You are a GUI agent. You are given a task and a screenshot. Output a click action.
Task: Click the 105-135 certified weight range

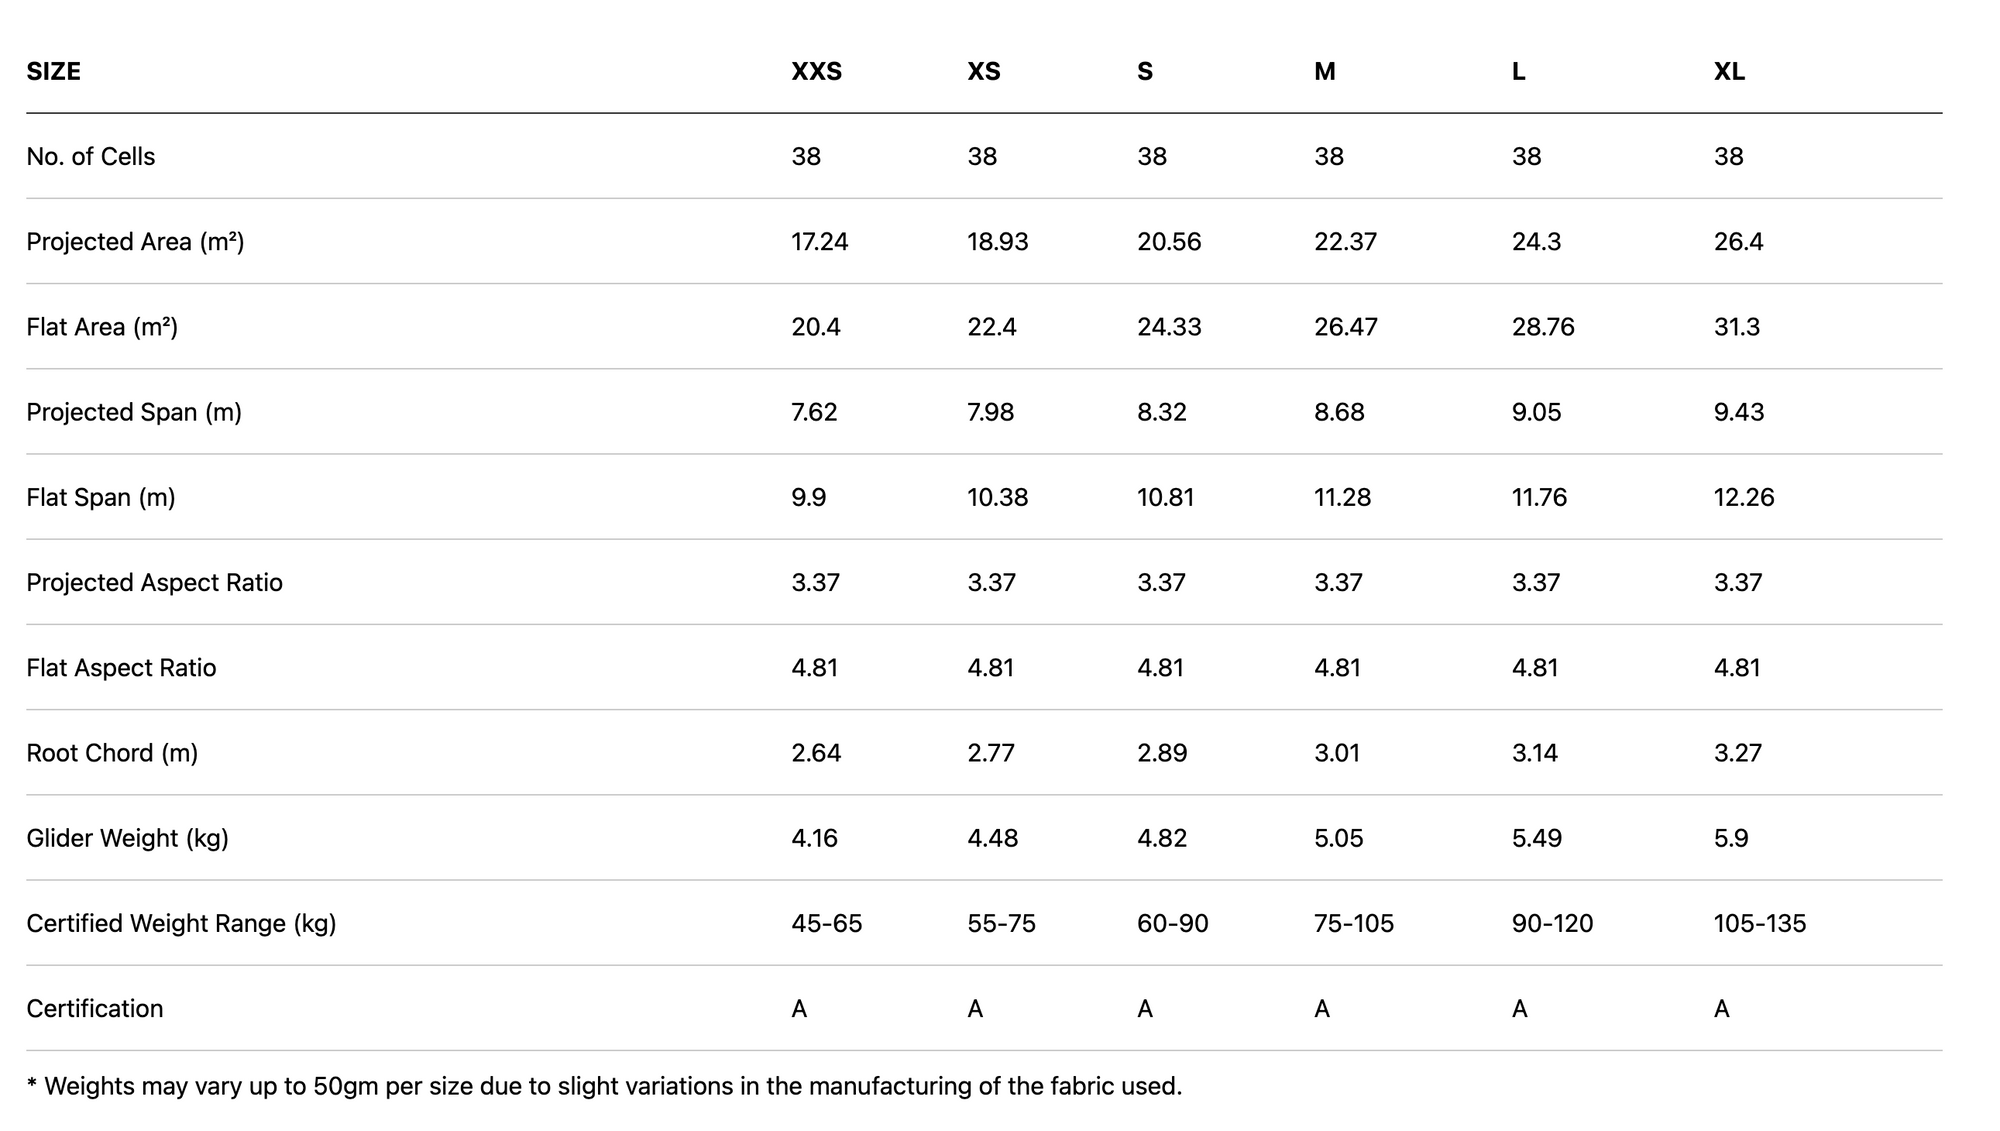coord(1759,923)
